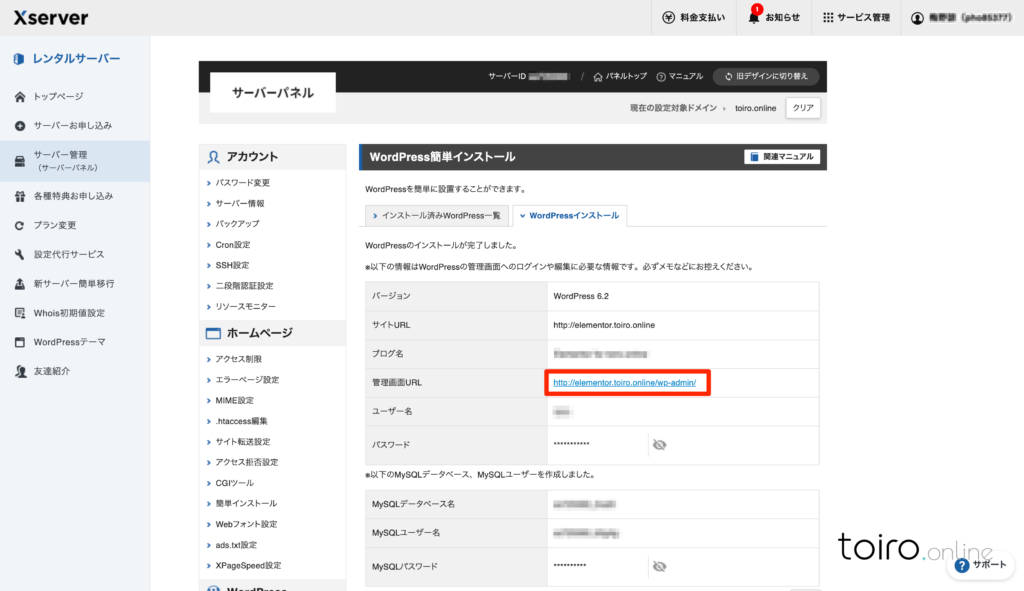Expand the パスワード変更 account item
Image resolution: width=1024 pixels, height=591 pixels.
[242, 183]
